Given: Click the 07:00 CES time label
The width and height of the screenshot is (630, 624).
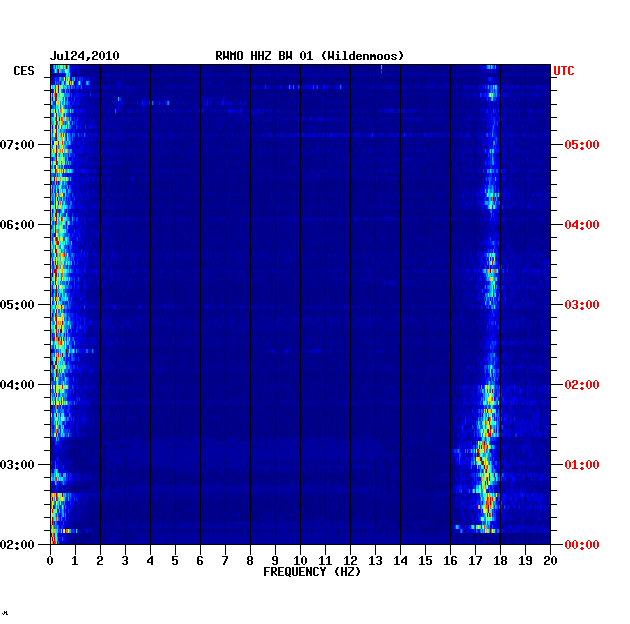Looking at the screenshot, I should coord(17,145).
